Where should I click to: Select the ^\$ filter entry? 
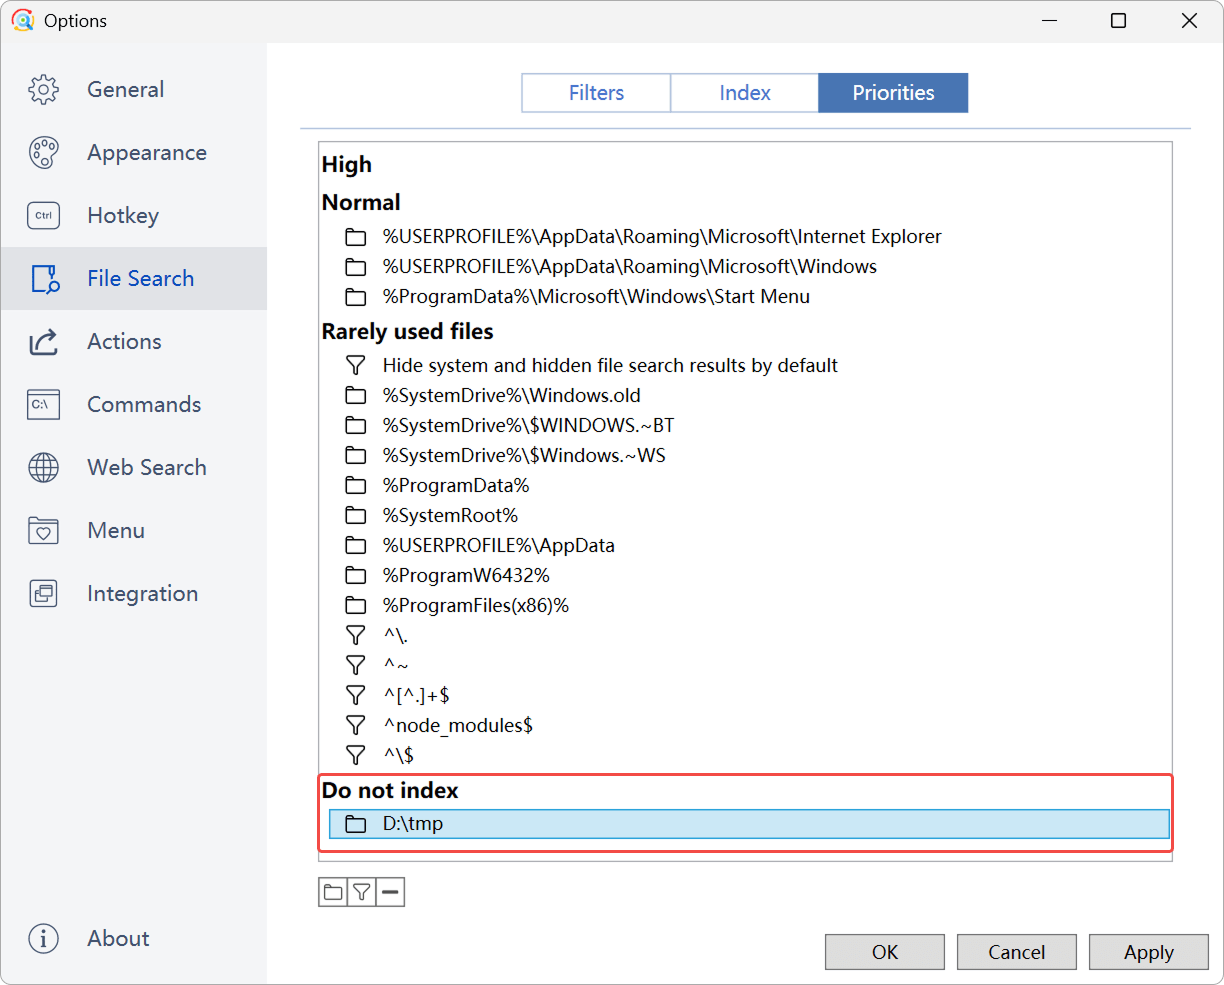click(x=399, y=755)
